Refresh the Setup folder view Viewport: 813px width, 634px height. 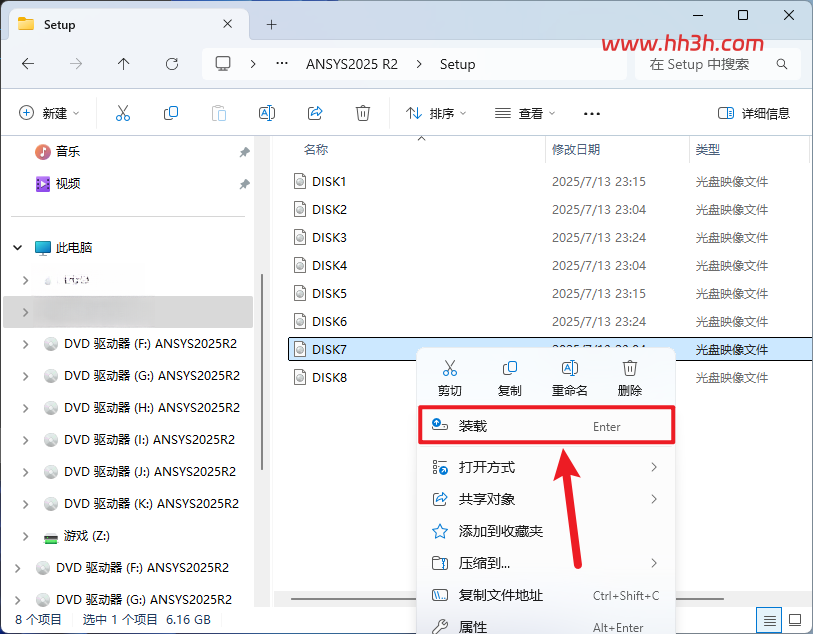click(x=172, y=64)
